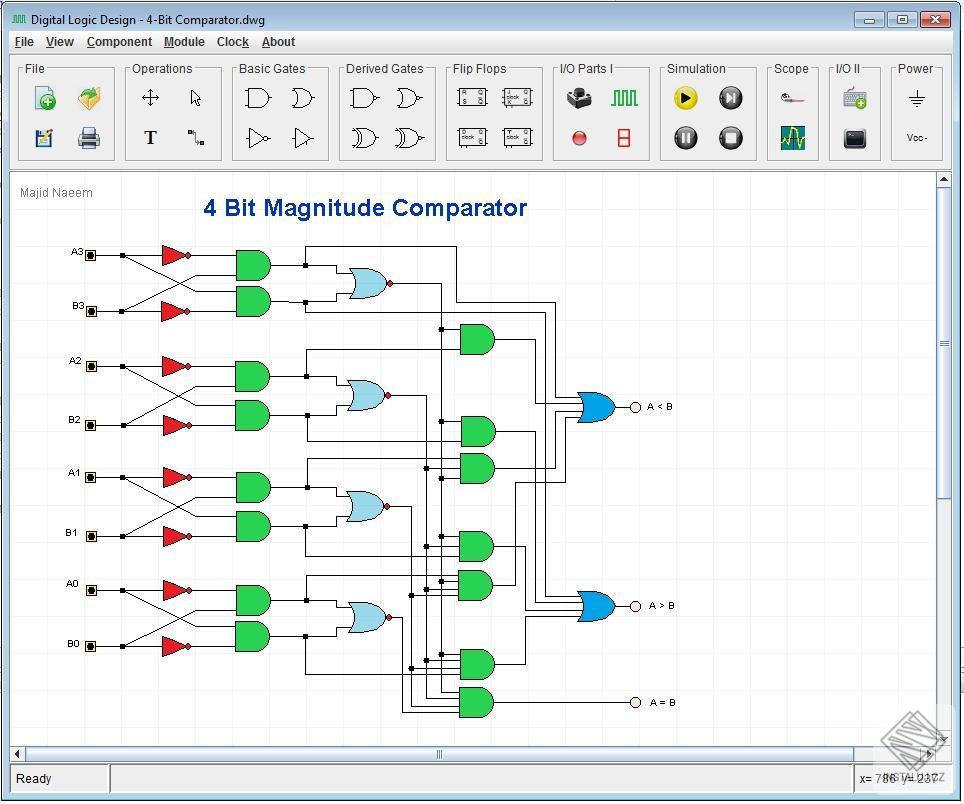The height and width of the screenshot is (804, 964).
Task: Select the NOT gate from Basic Gates
Action: 258,138
